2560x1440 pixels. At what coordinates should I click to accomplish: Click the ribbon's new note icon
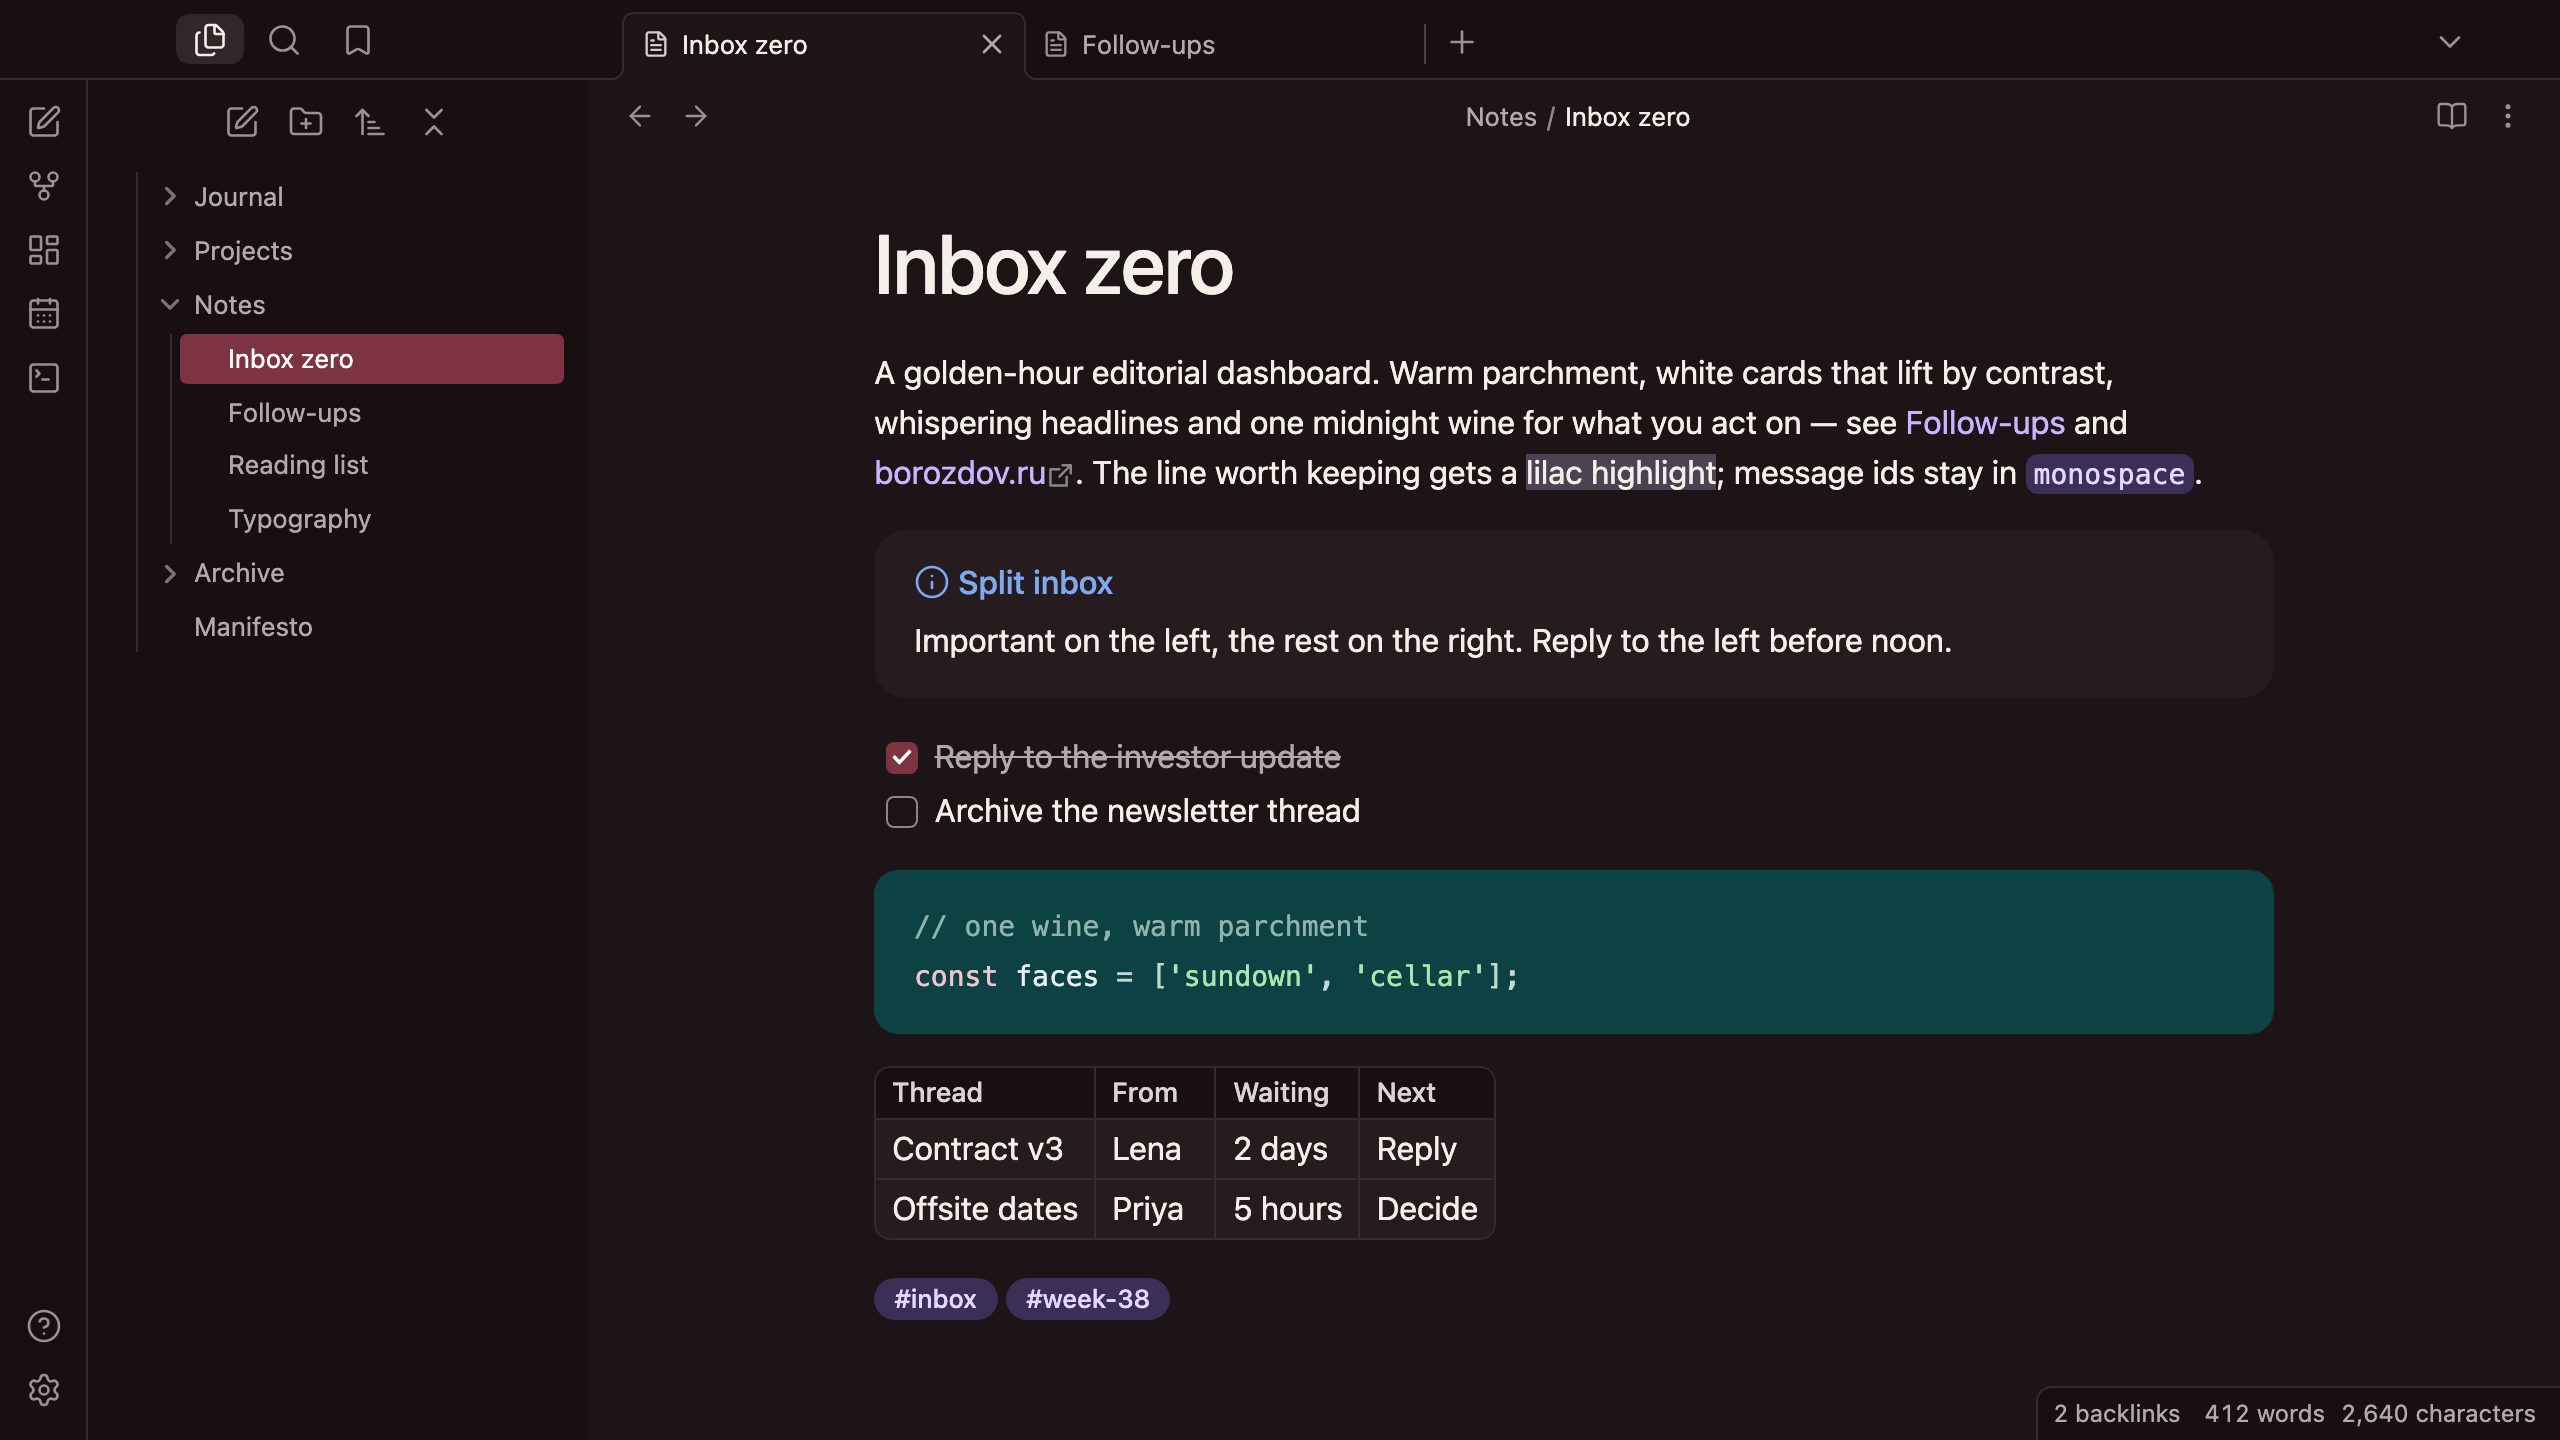pyautogui.click(x=44, y=122)
